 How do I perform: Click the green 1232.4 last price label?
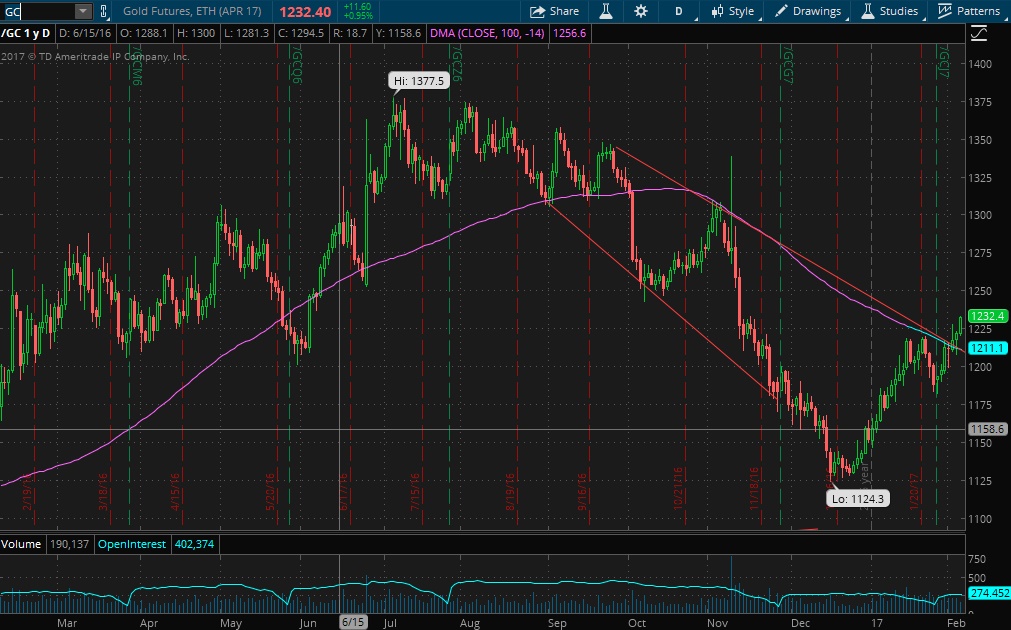987,316
